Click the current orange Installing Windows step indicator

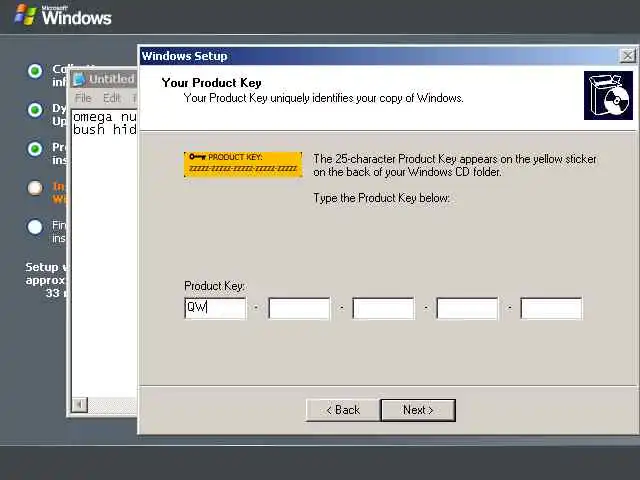click(35, 188)
